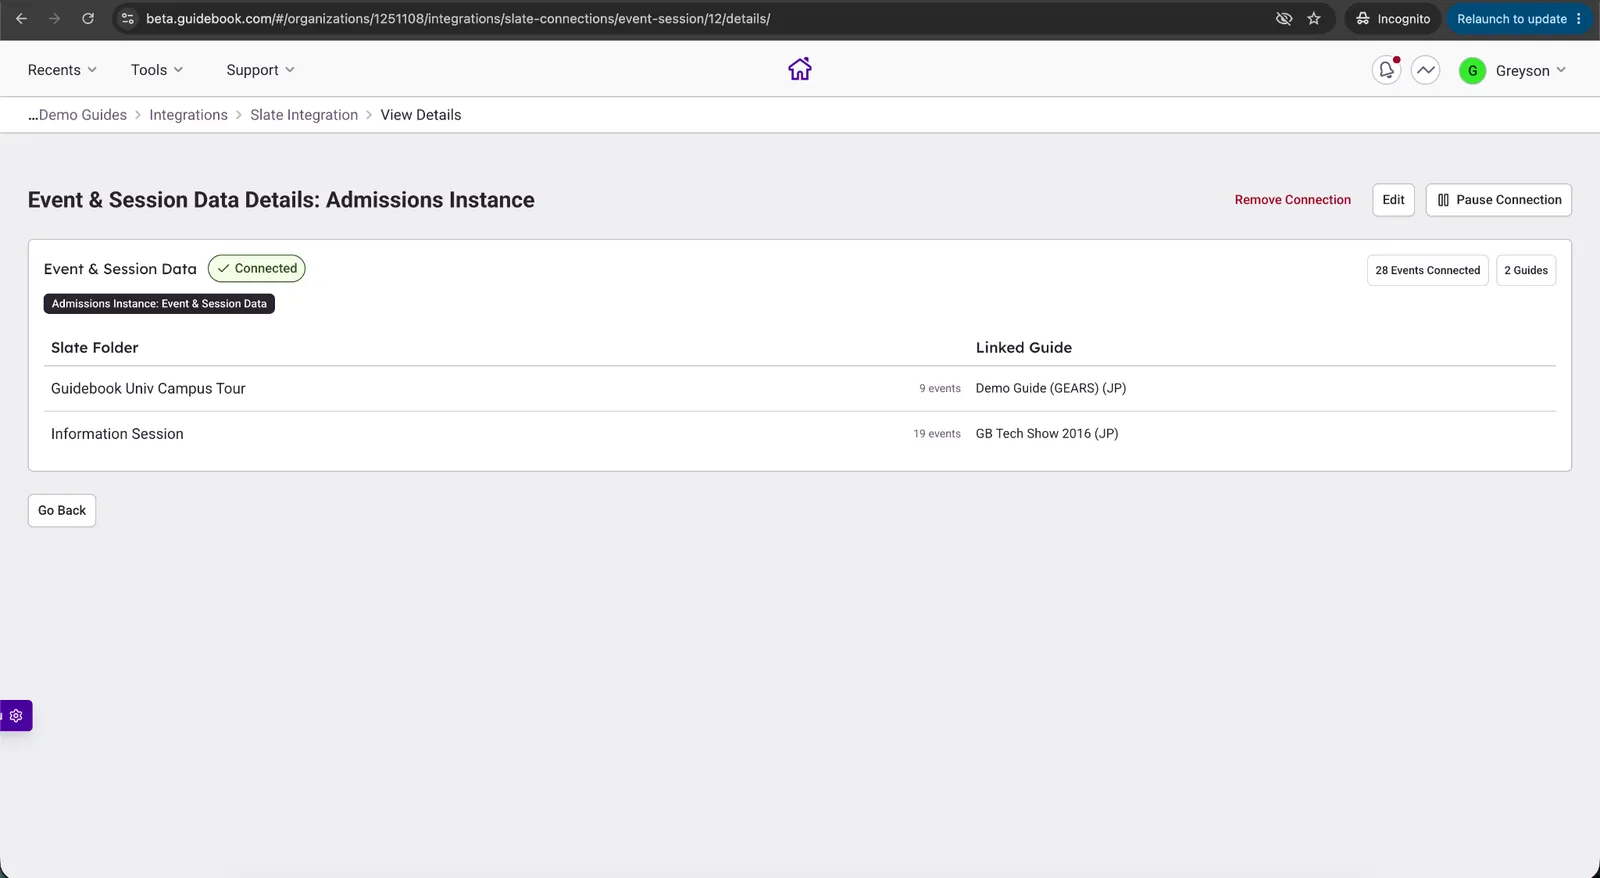Viewport: 1600px width, 878px height.
Task: Open the site info icon in the address bar
Action: [127, 19]
